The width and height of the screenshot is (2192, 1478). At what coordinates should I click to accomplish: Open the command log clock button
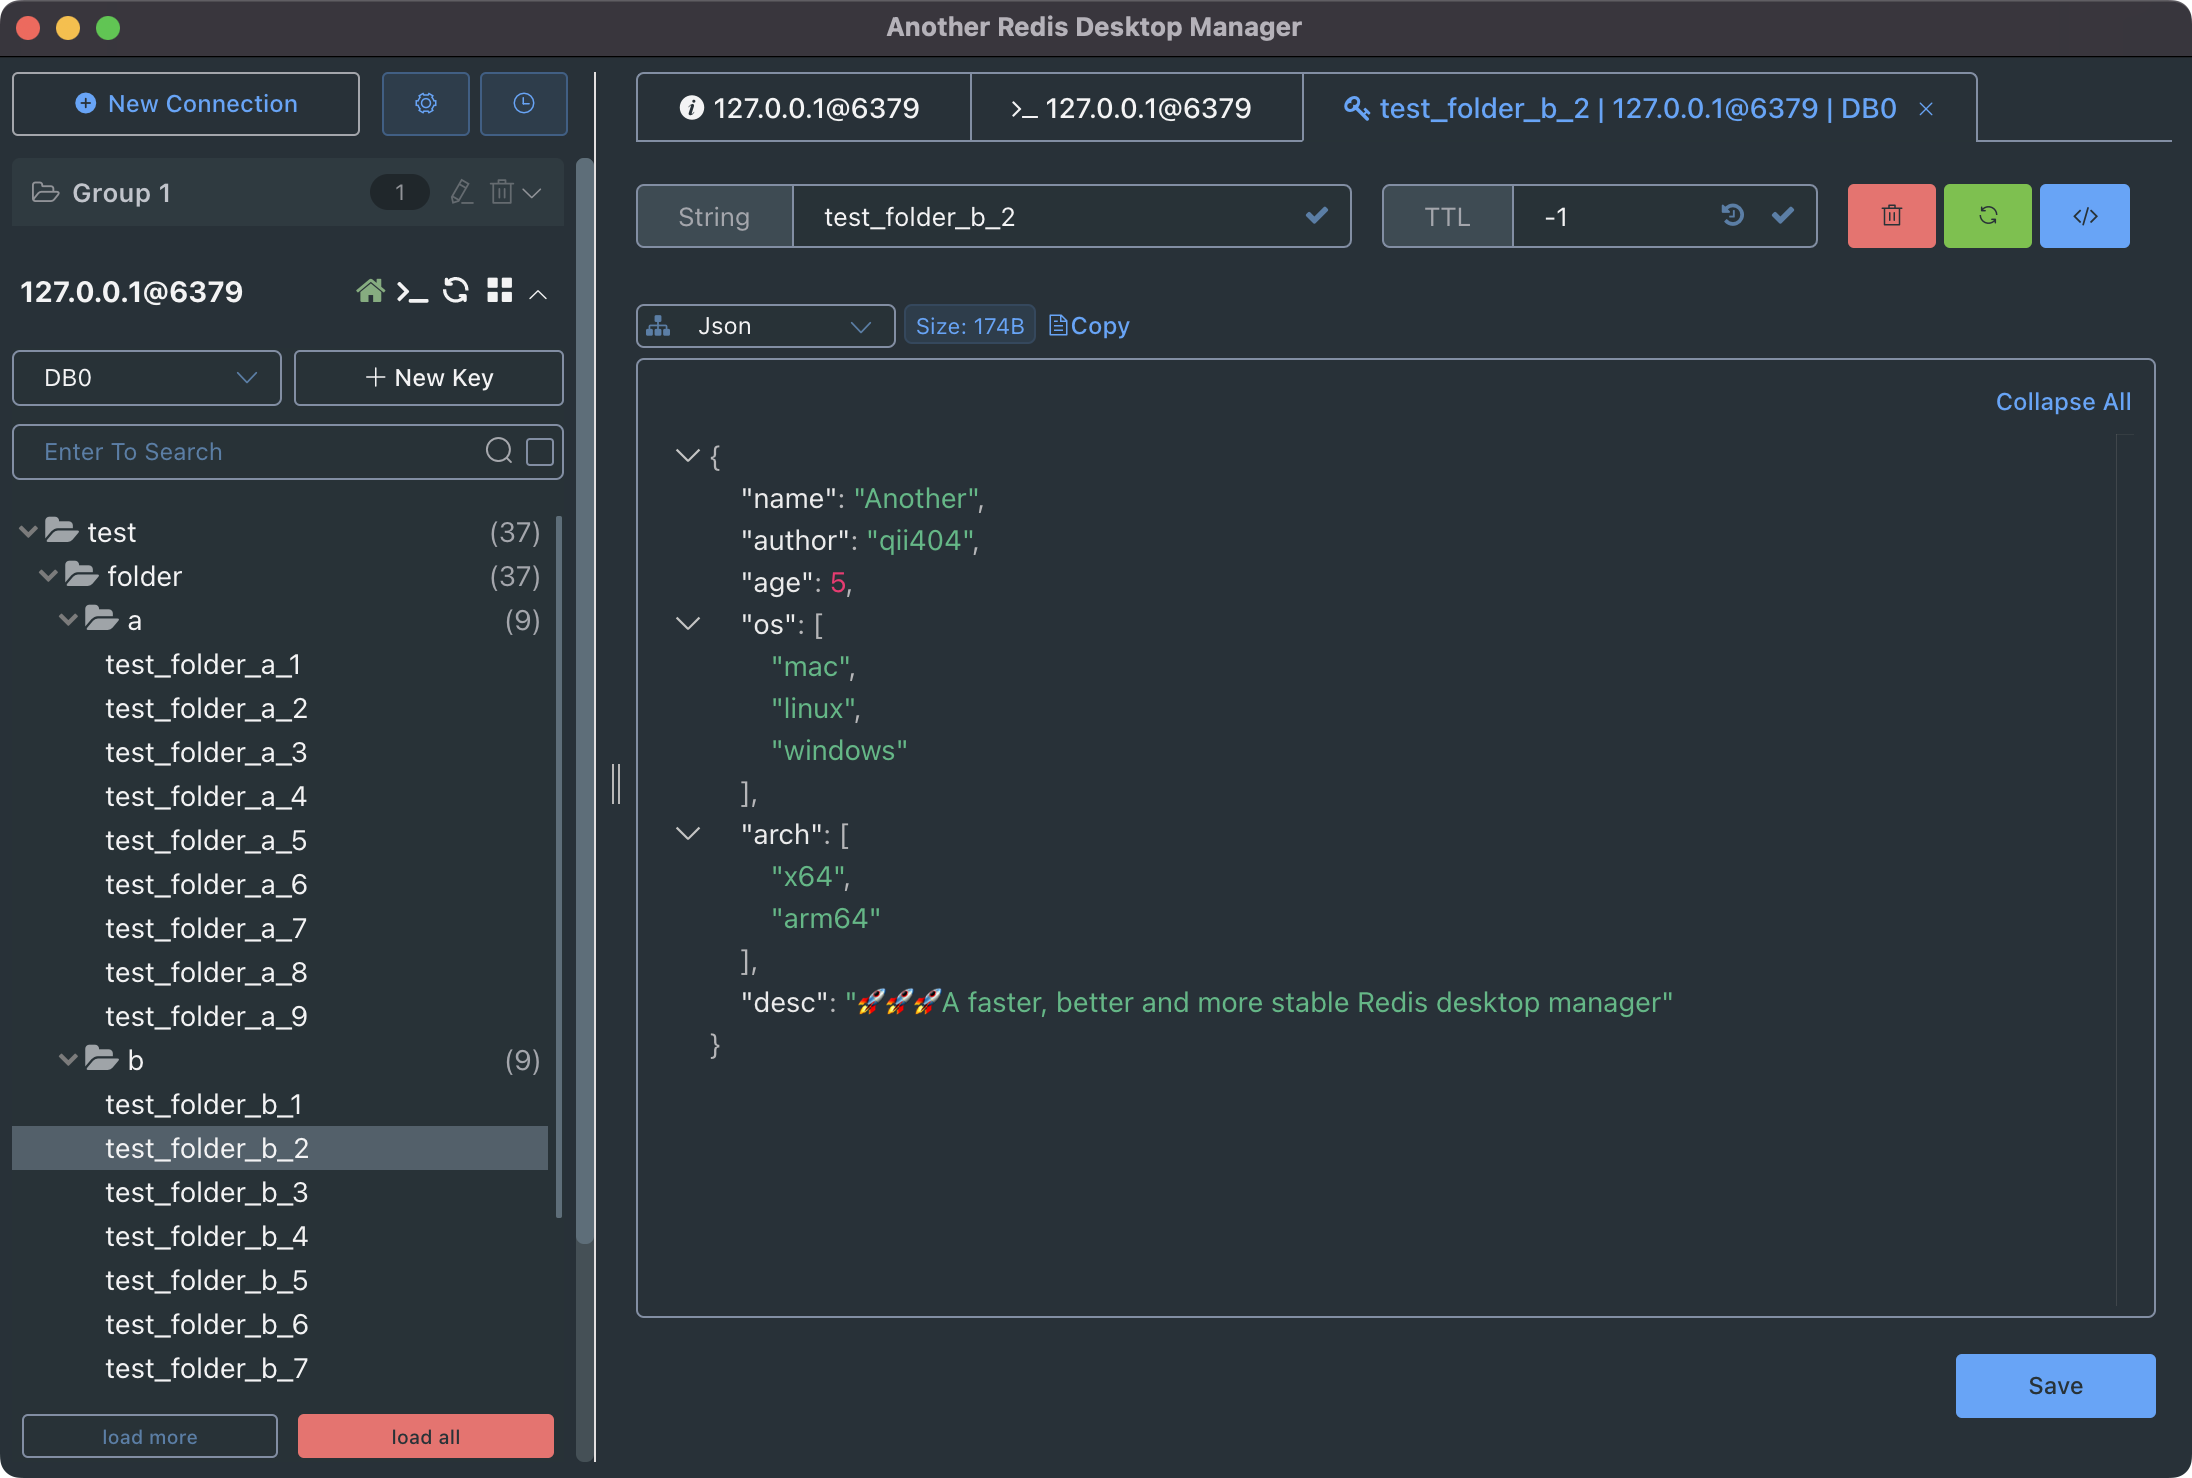(524, 104)
